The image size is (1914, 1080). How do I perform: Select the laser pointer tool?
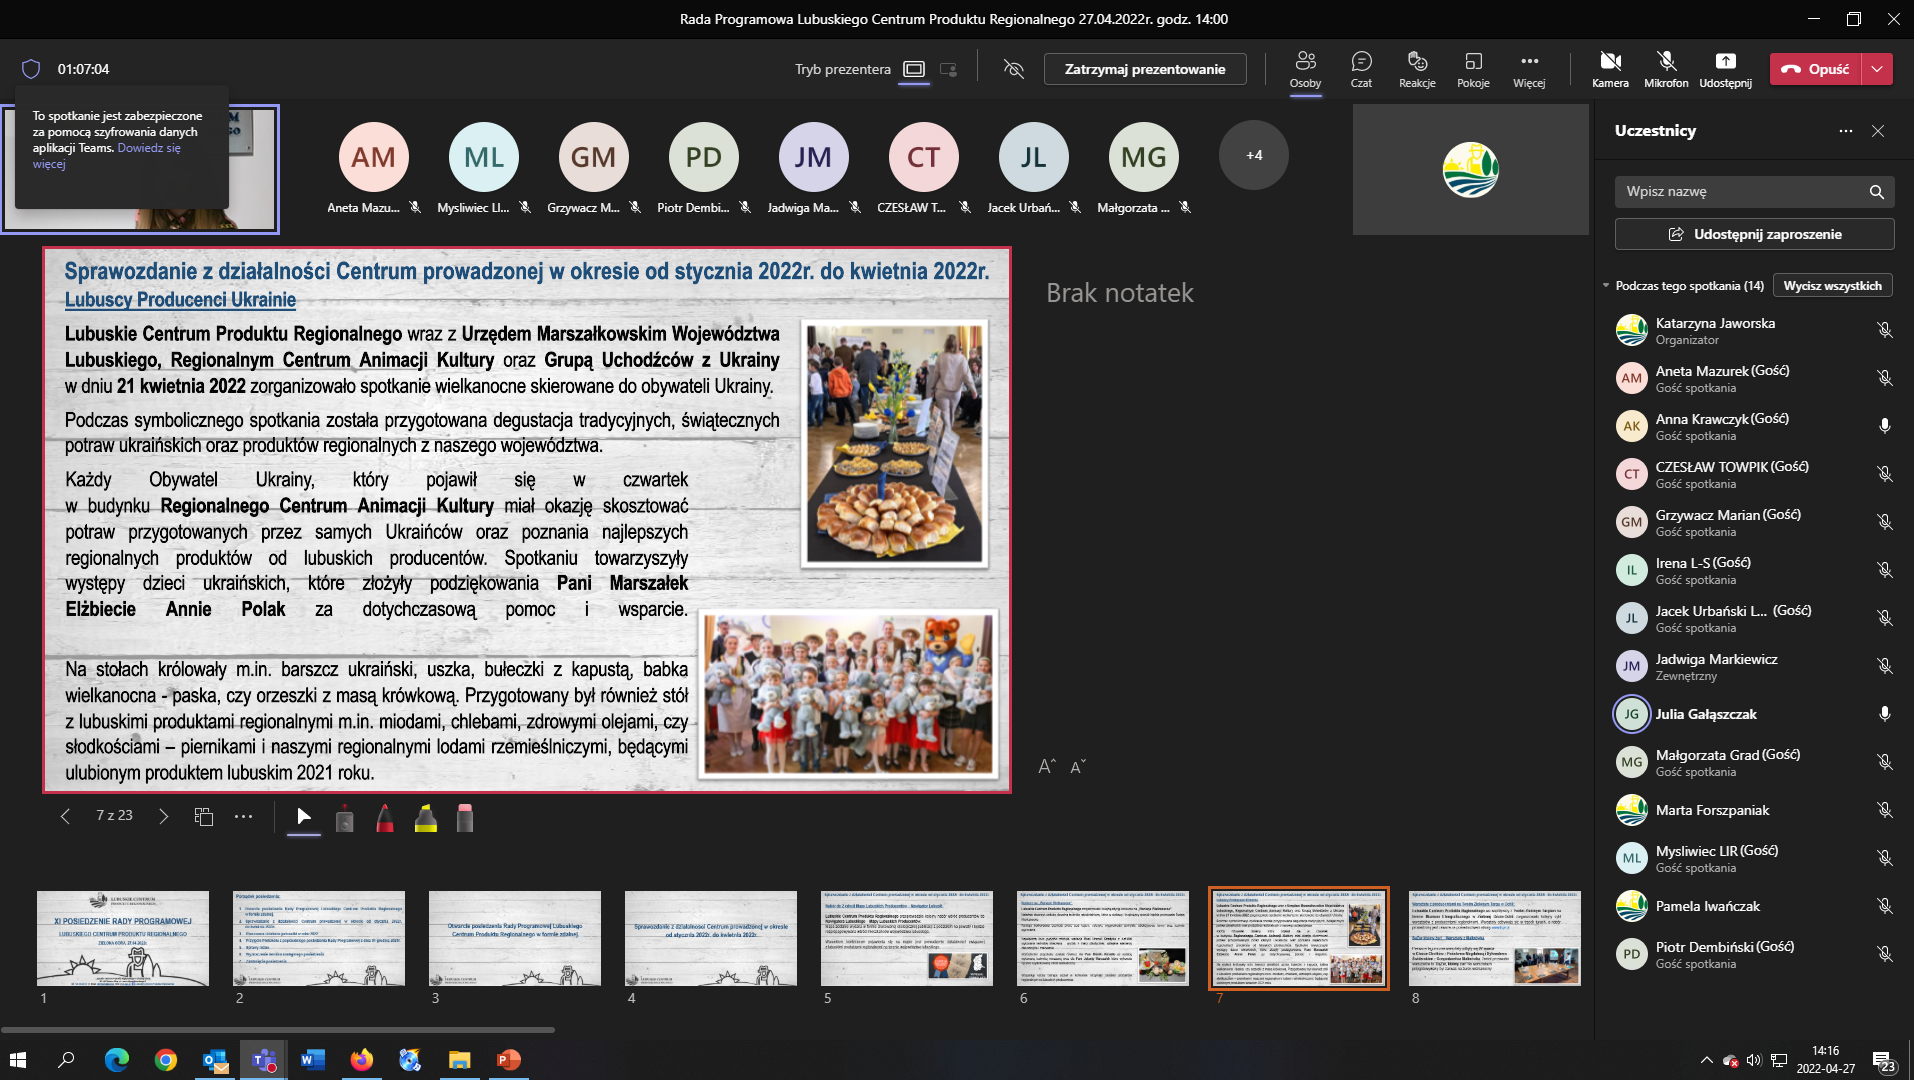pyautogui.click(x=344, y=818)
